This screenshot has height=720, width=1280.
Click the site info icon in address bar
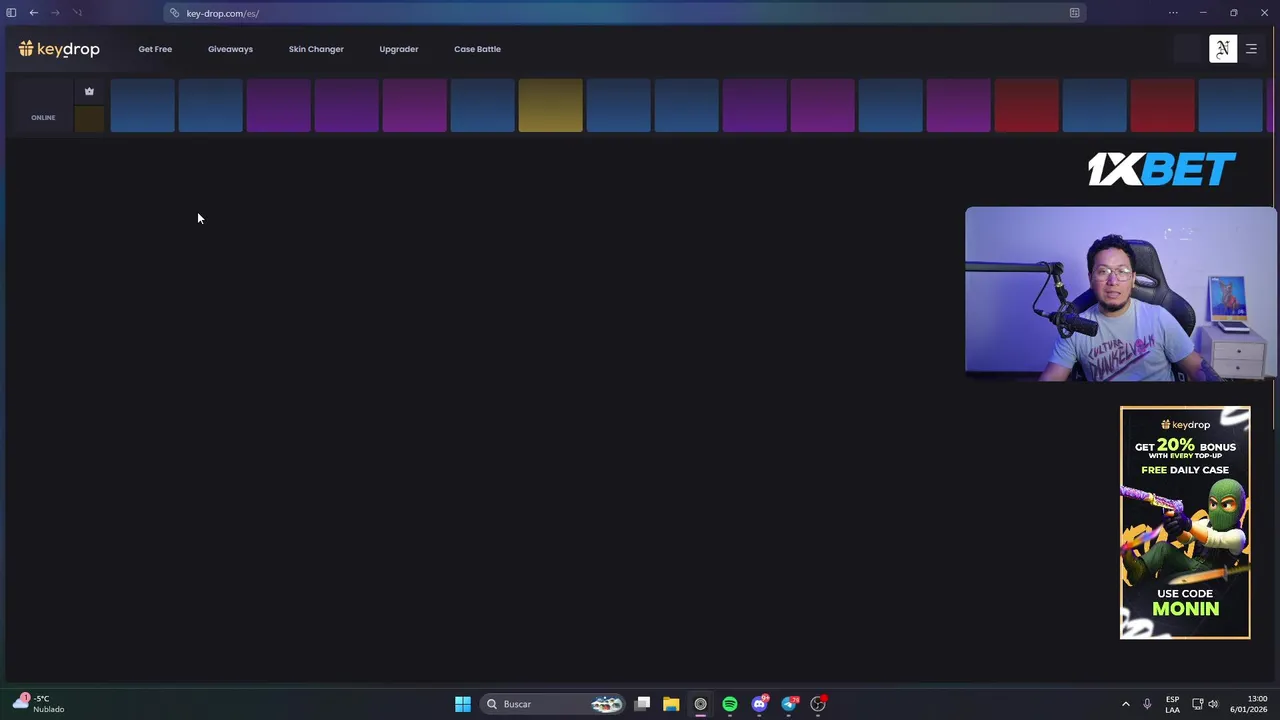click(x=174, y=13)
